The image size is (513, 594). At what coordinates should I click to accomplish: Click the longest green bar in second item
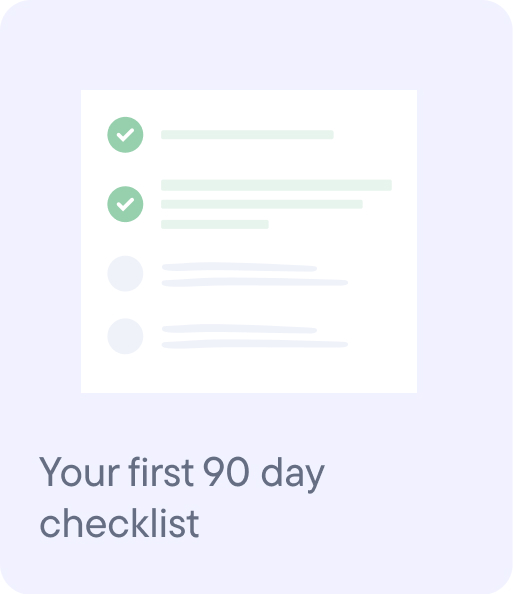click(276, 185)
